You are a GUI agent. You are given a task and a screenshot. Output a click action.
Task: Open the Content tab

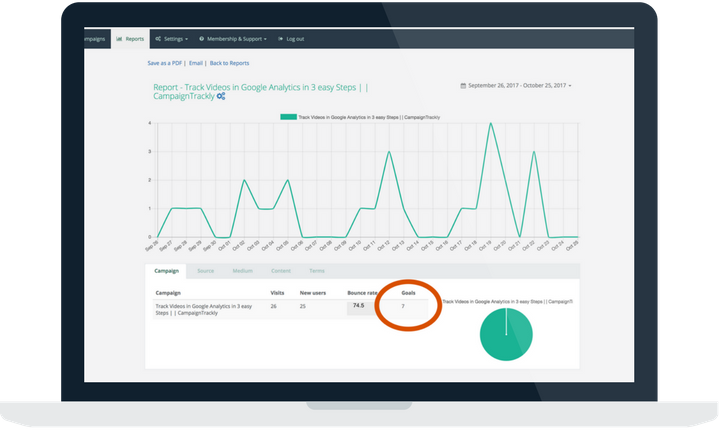[x=280, y=271]
